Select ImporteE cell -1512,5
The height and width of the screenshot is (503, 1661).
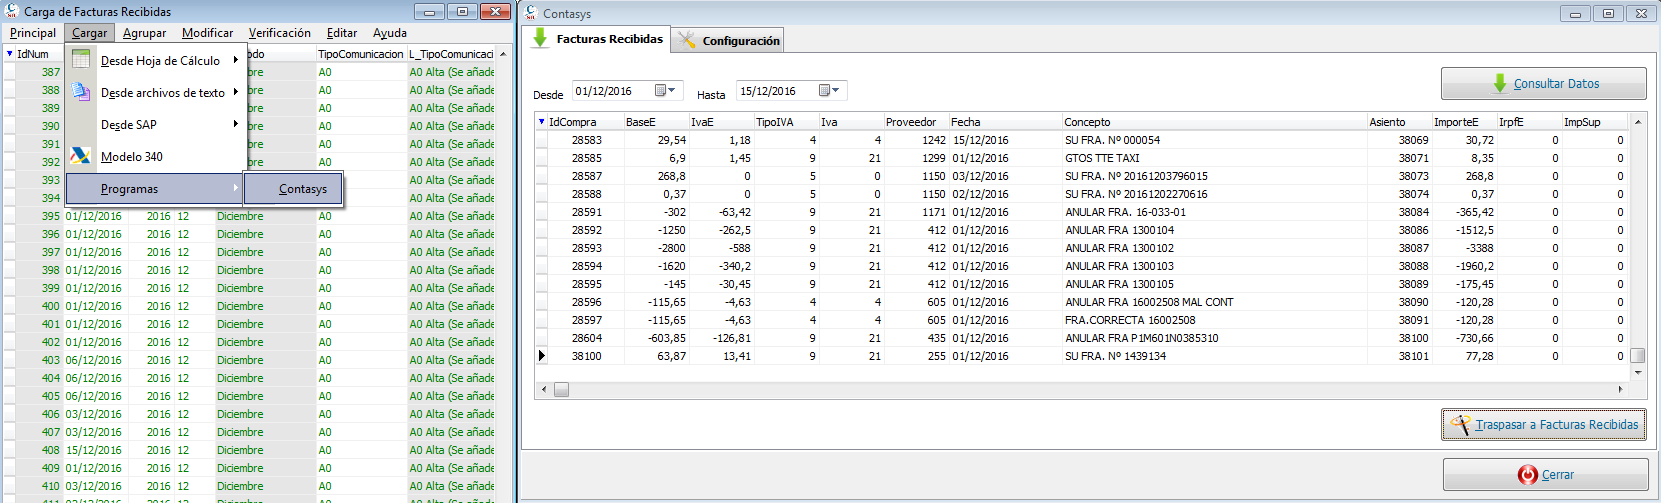pos(1464,230)
